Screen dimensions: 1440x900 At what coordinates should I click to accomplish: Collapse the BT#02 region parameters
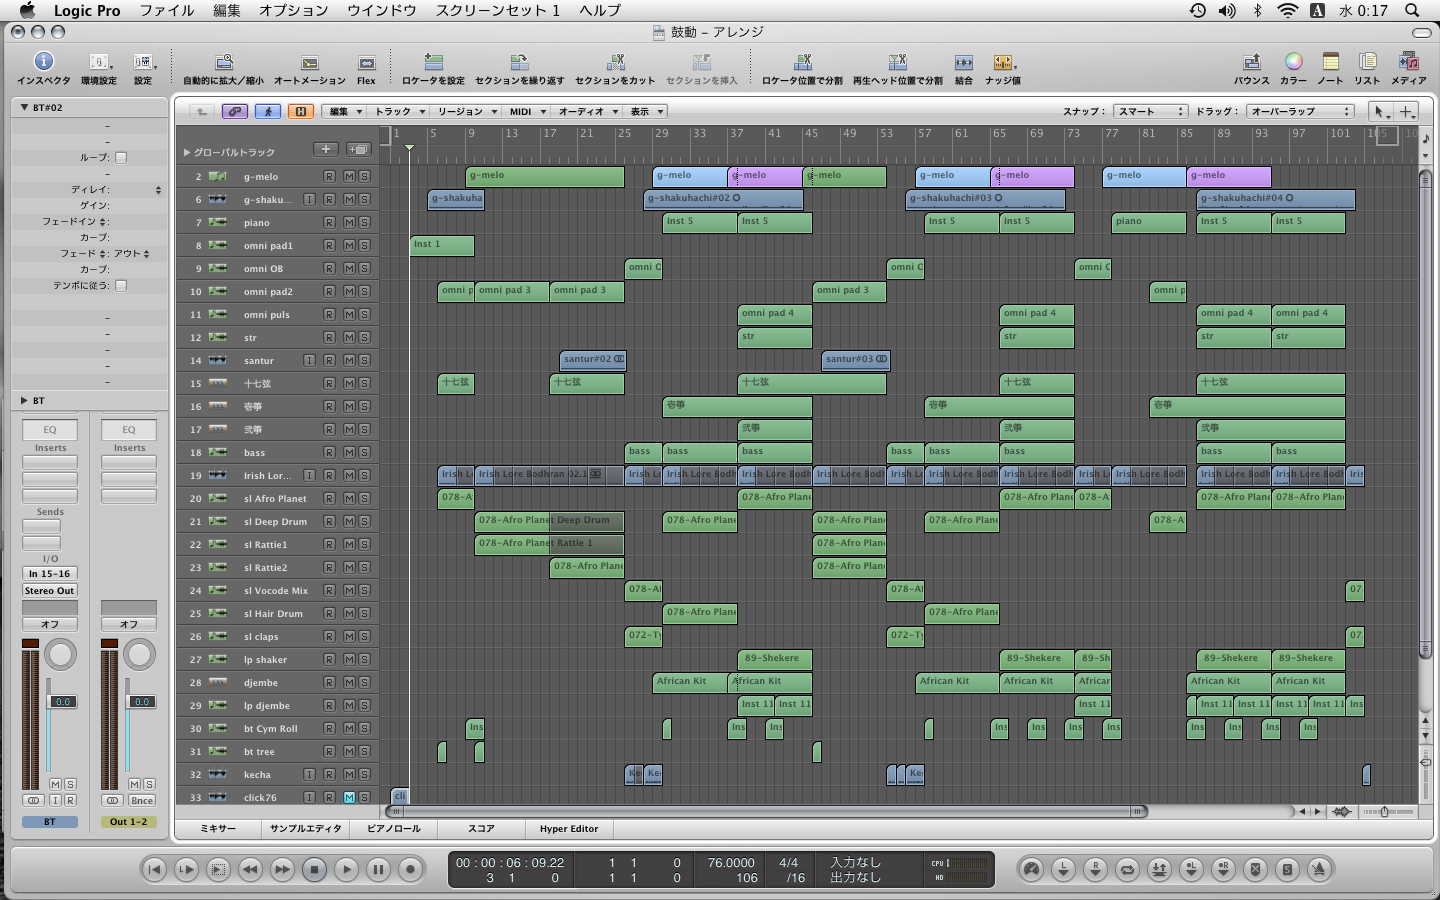coord(24,107)
